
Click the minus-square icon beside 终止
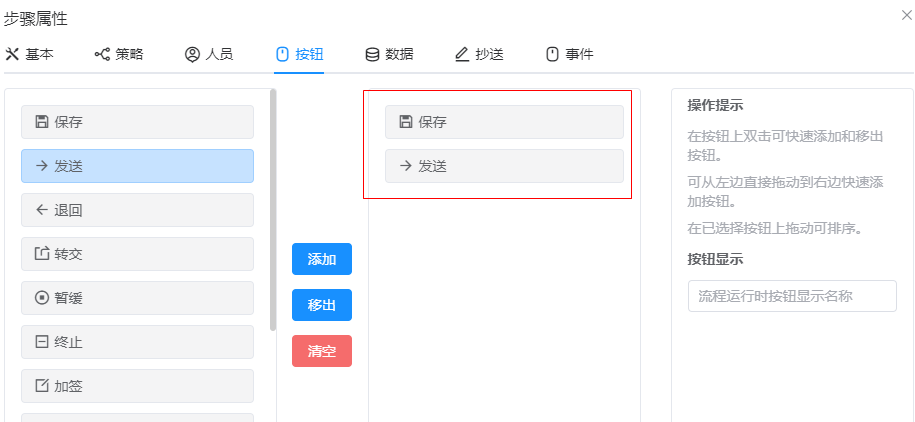42,342
